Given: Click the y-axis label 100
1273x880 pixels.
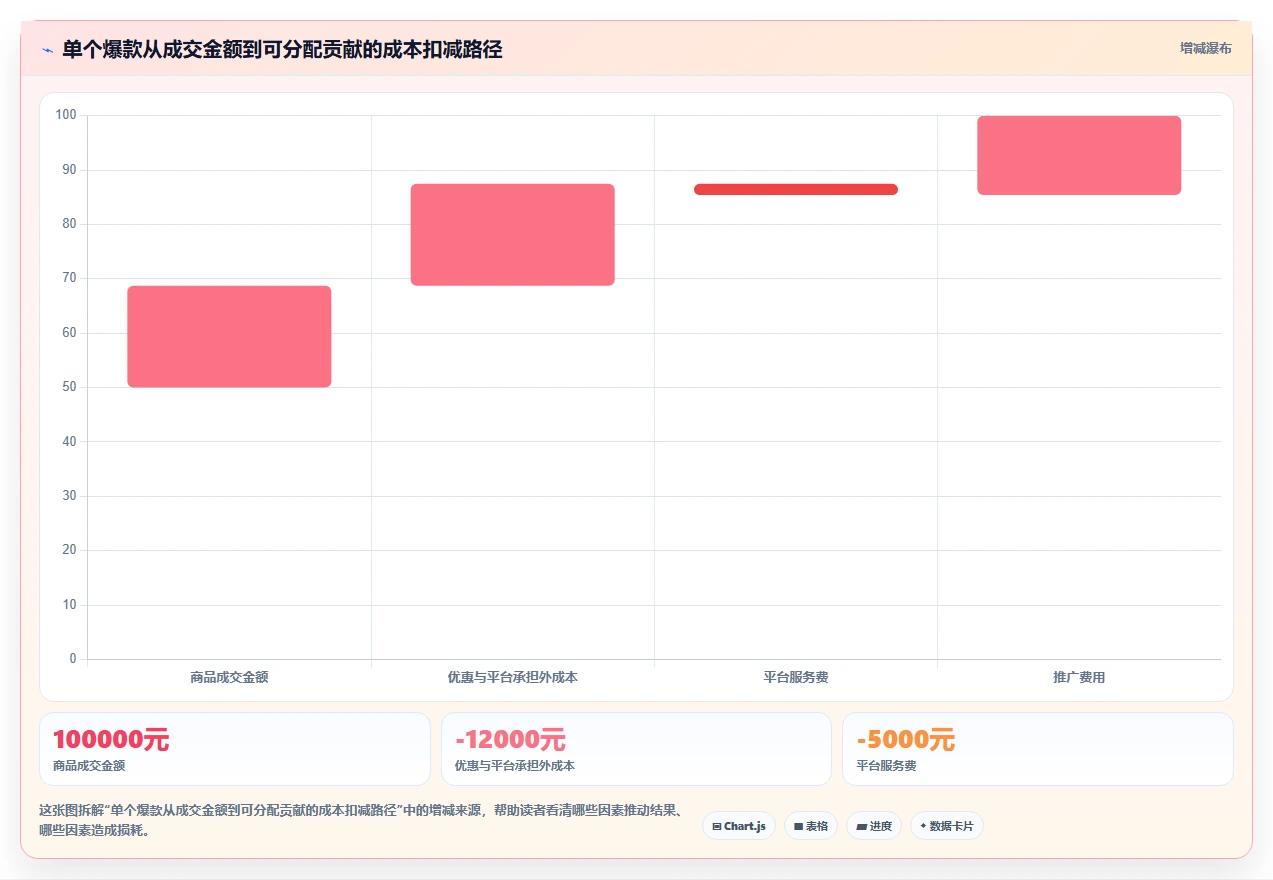Looking at the screenshot, I should [x=66, y=115].
